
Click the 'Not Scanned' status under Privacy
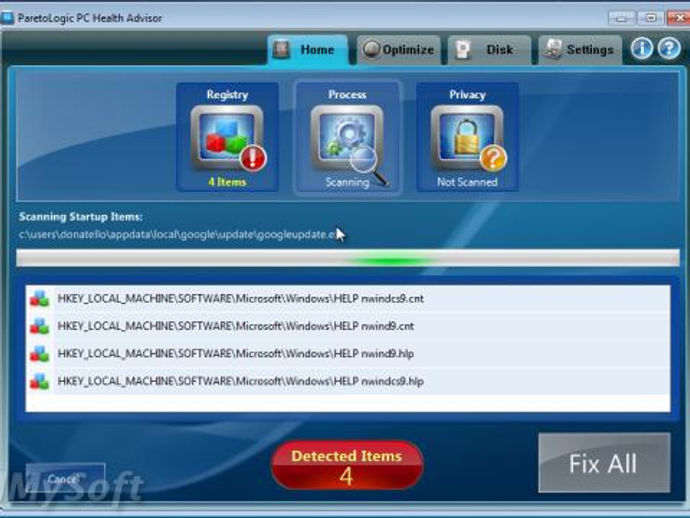coord(467,182)
